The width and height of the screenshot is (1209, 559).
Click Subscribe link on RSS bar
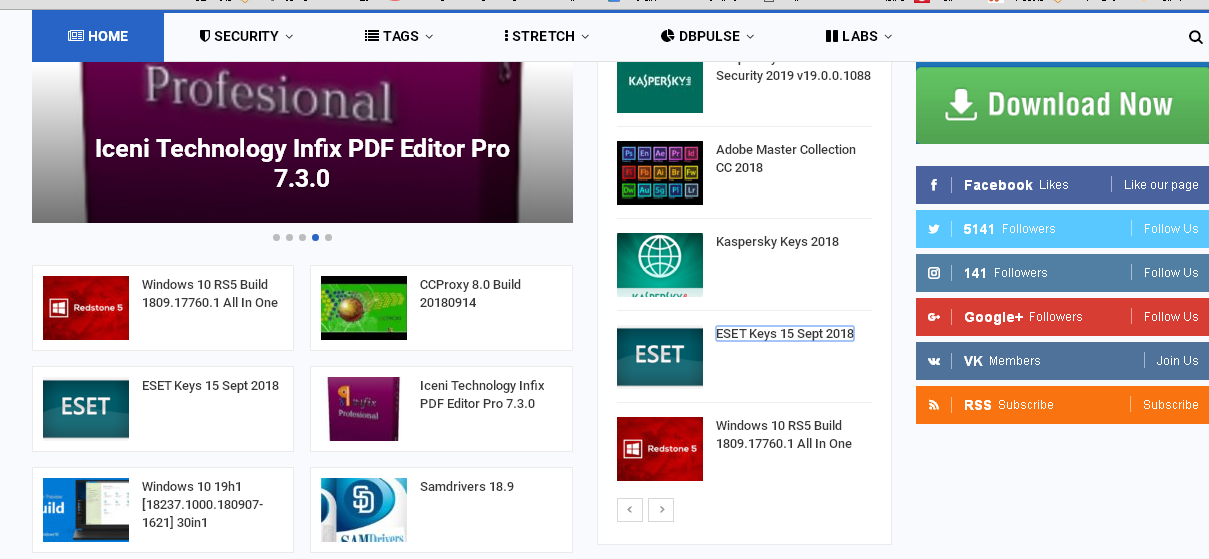[1171, 405]
